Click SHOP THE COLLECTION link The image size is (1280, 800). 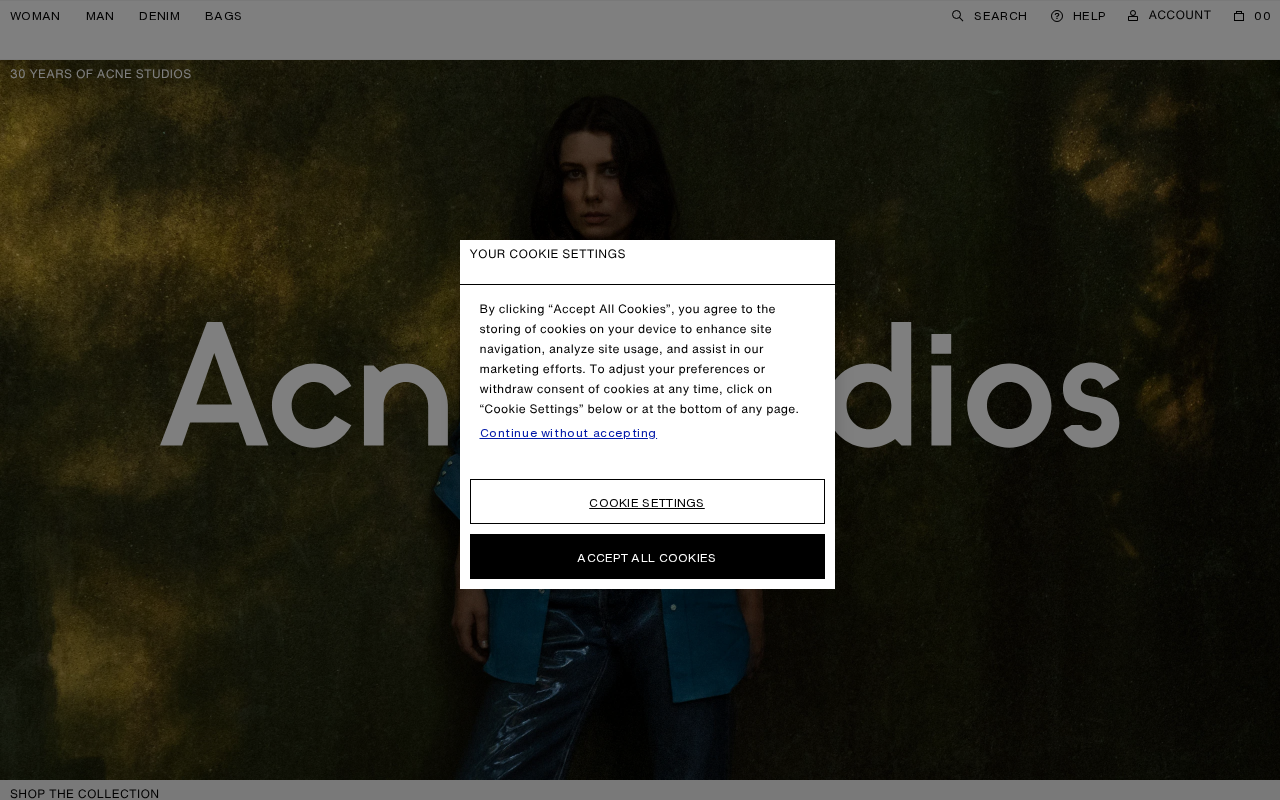click(x=85, y=793)
